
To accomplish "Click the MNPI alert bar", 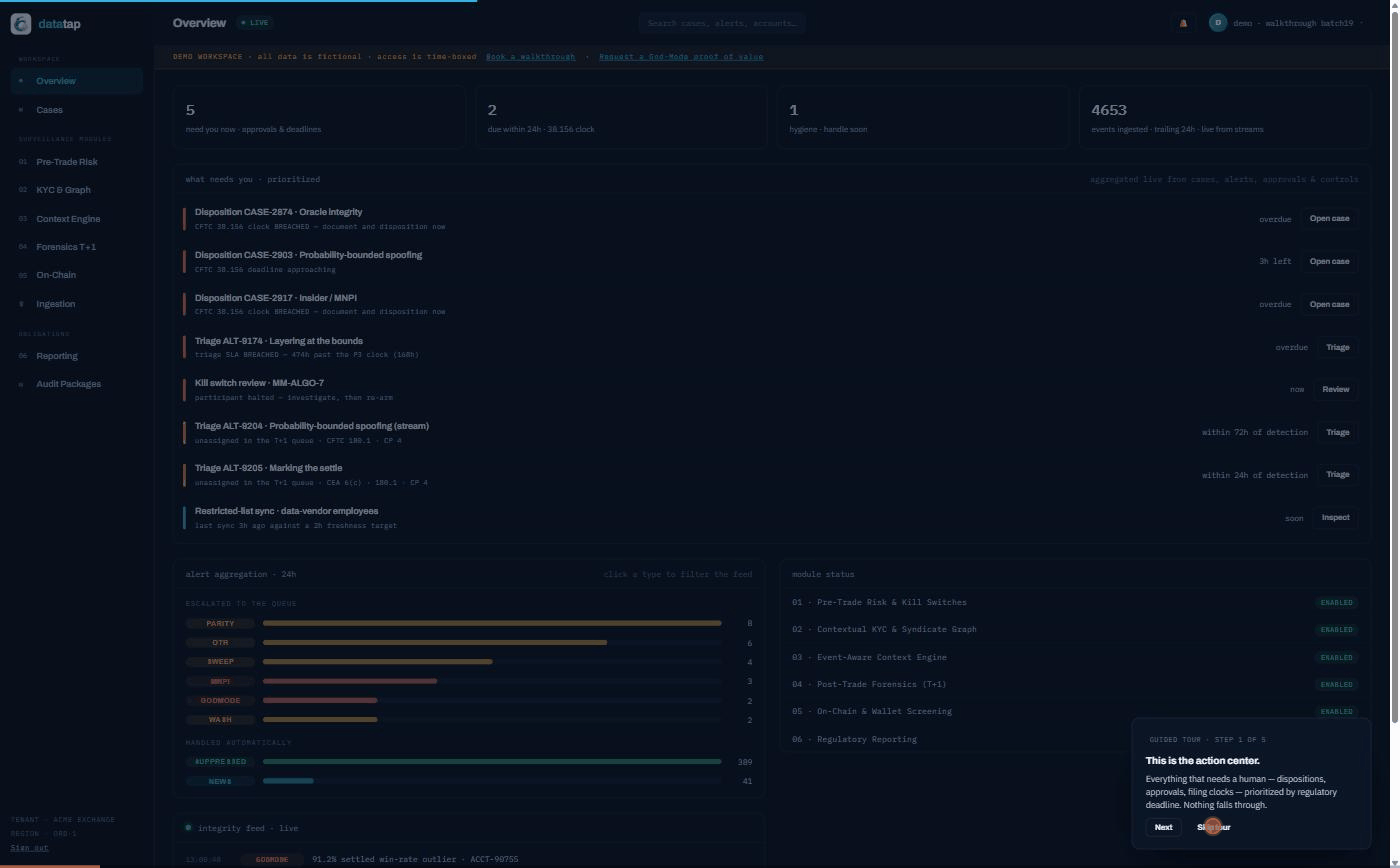I will coord(350,682).
